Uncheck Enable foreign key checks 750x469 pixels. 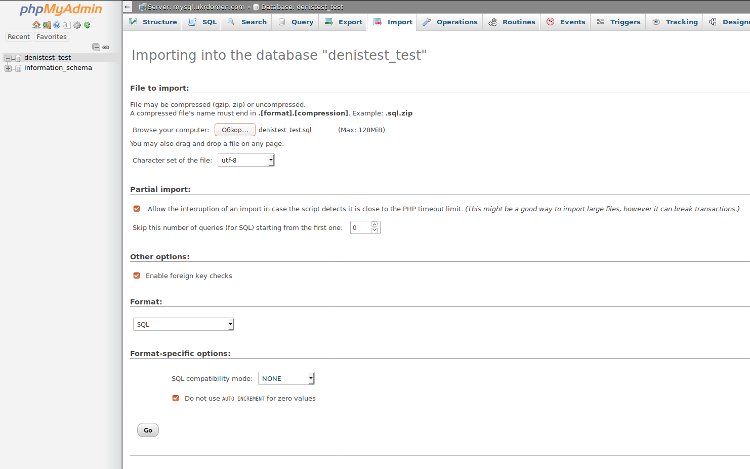137,275
